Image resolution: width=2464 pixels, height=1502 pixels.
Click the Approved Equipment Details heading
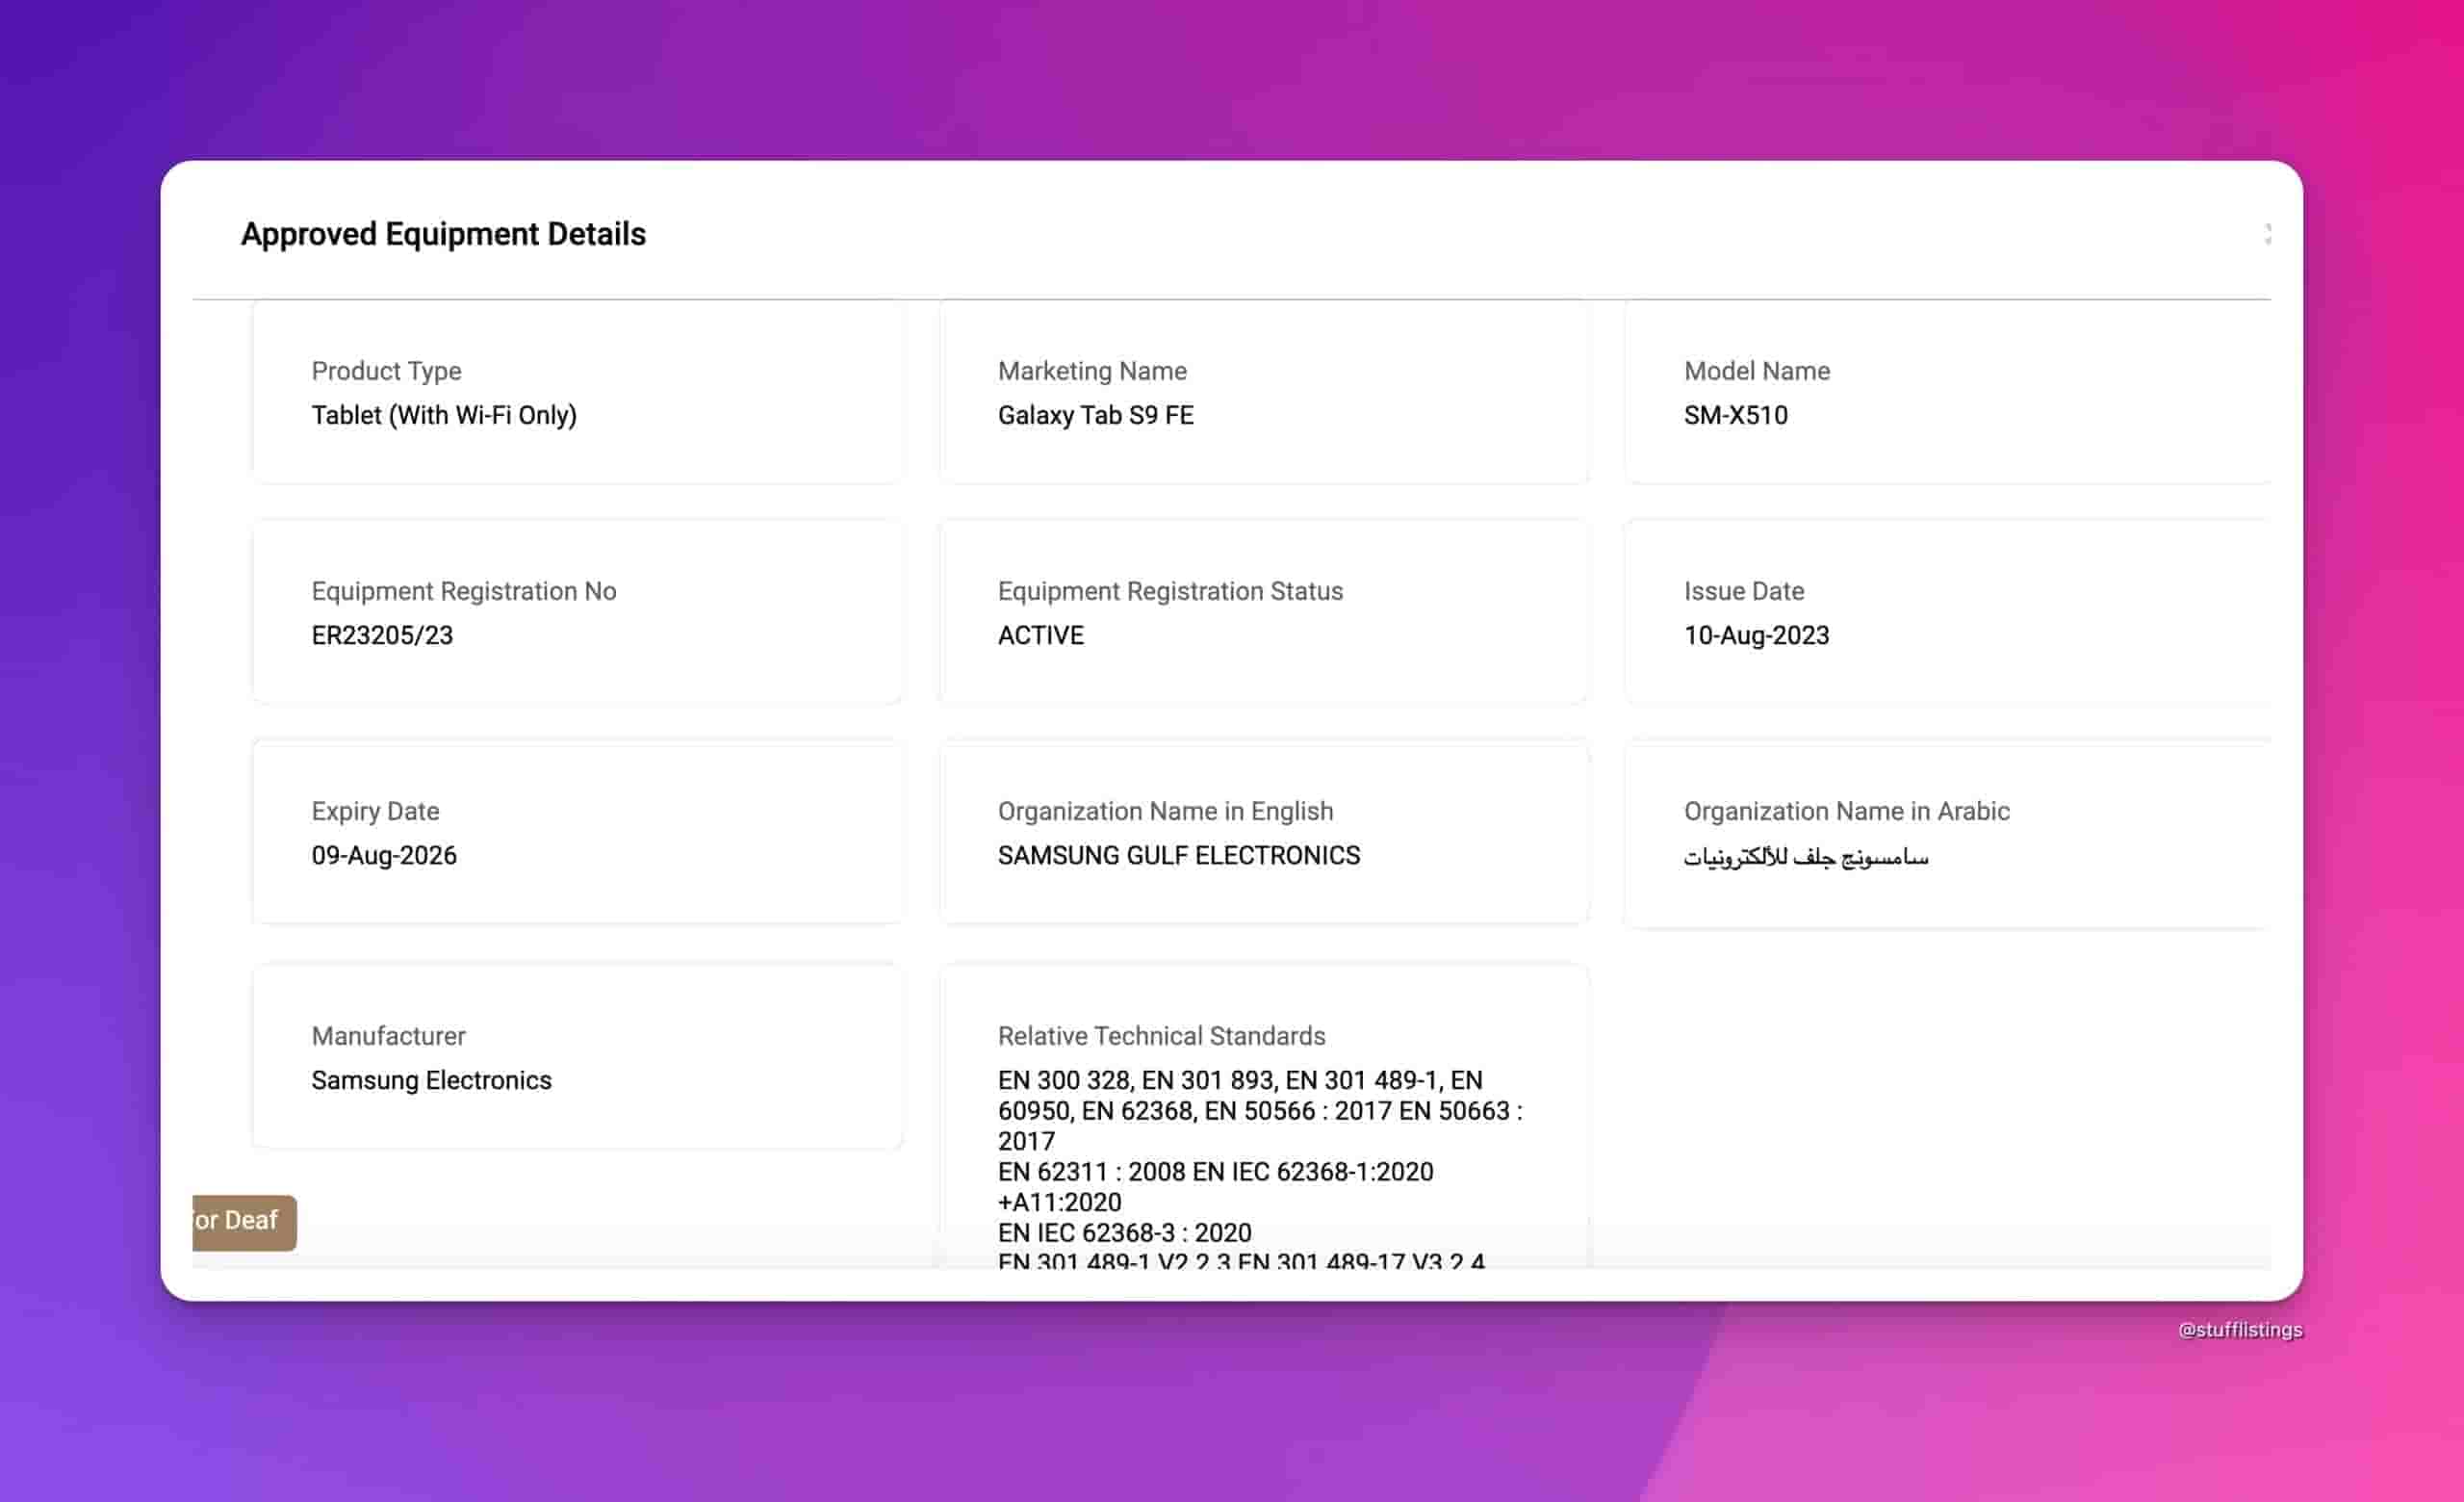(x=443, y=234)
